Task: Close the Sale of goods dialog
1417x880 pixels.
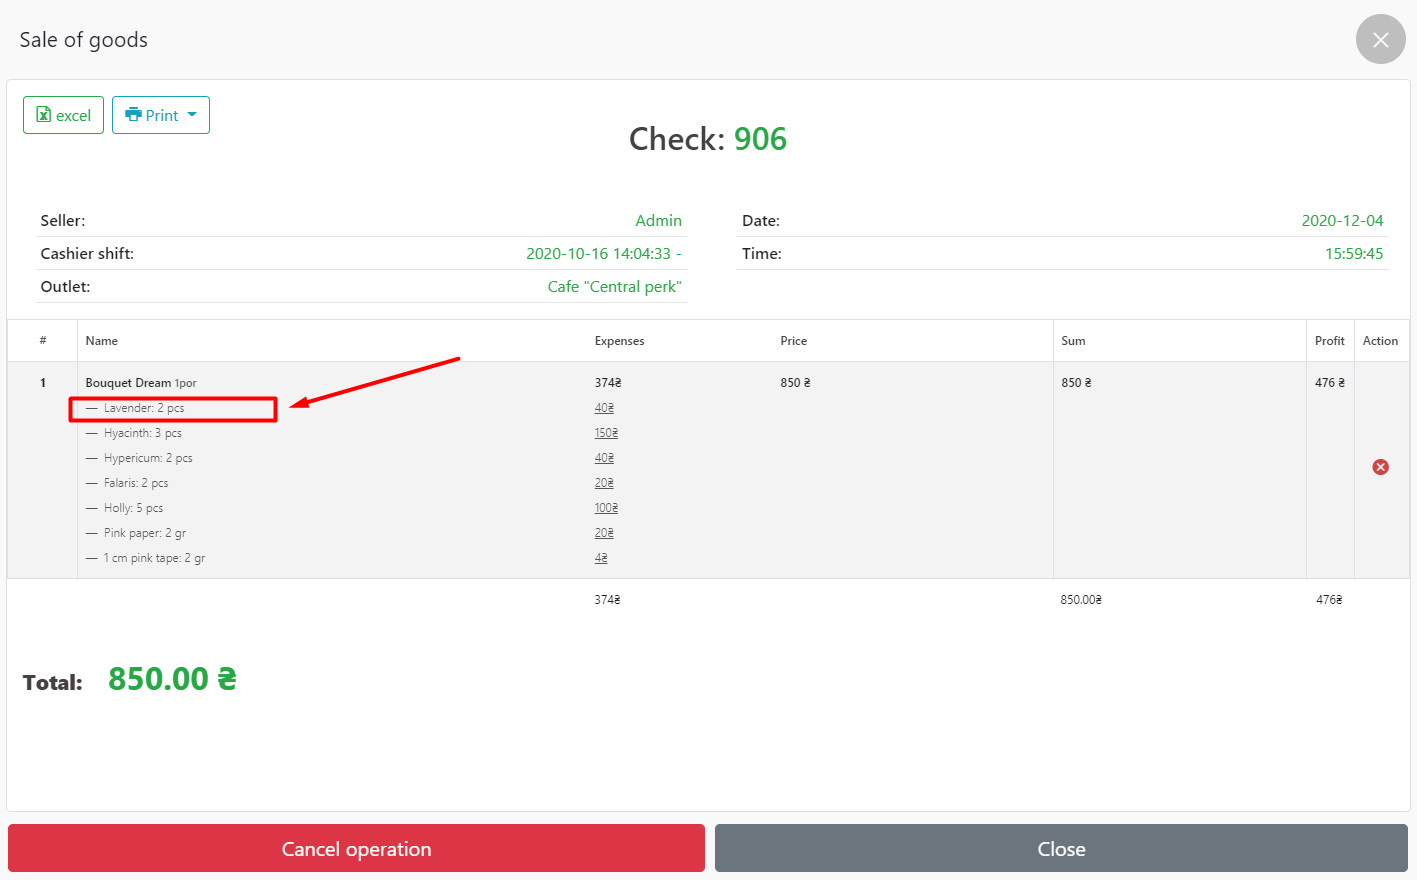Action: point(1380,40)
